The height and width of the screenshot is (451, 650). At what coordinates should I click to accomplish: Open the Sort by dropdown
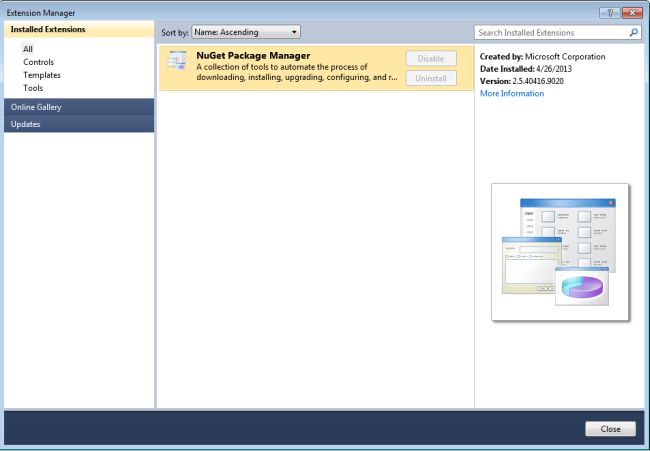pyautogui.click(x=246, y=32)
